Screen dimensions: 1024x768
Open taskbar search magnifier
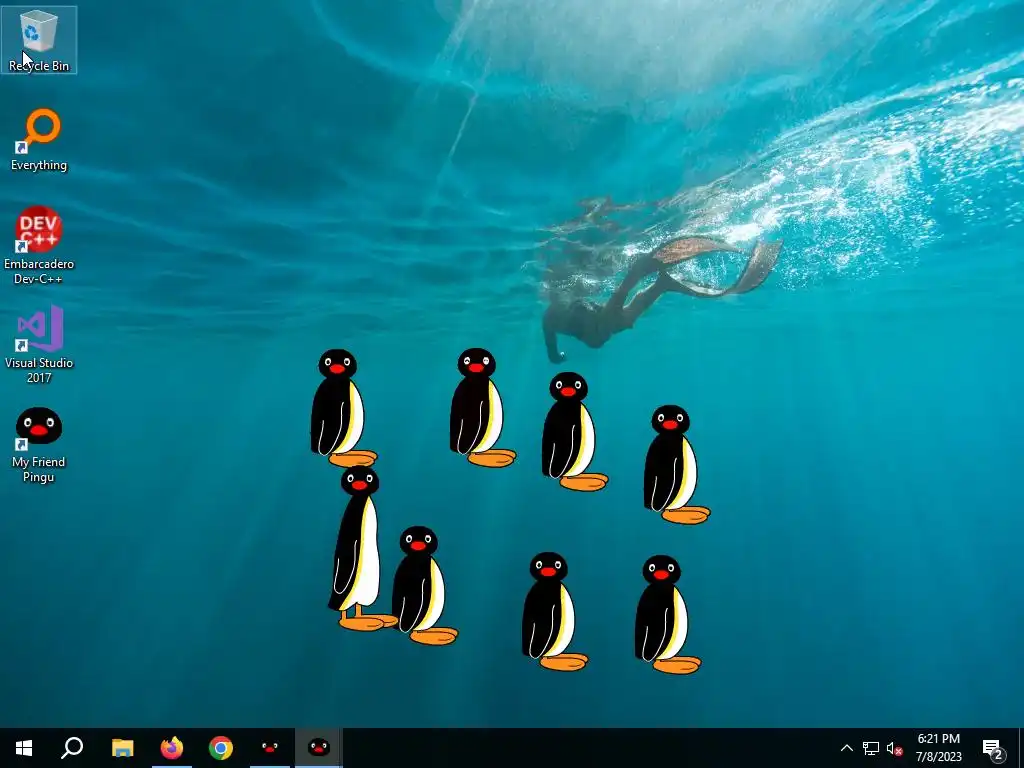pos(72,748)
